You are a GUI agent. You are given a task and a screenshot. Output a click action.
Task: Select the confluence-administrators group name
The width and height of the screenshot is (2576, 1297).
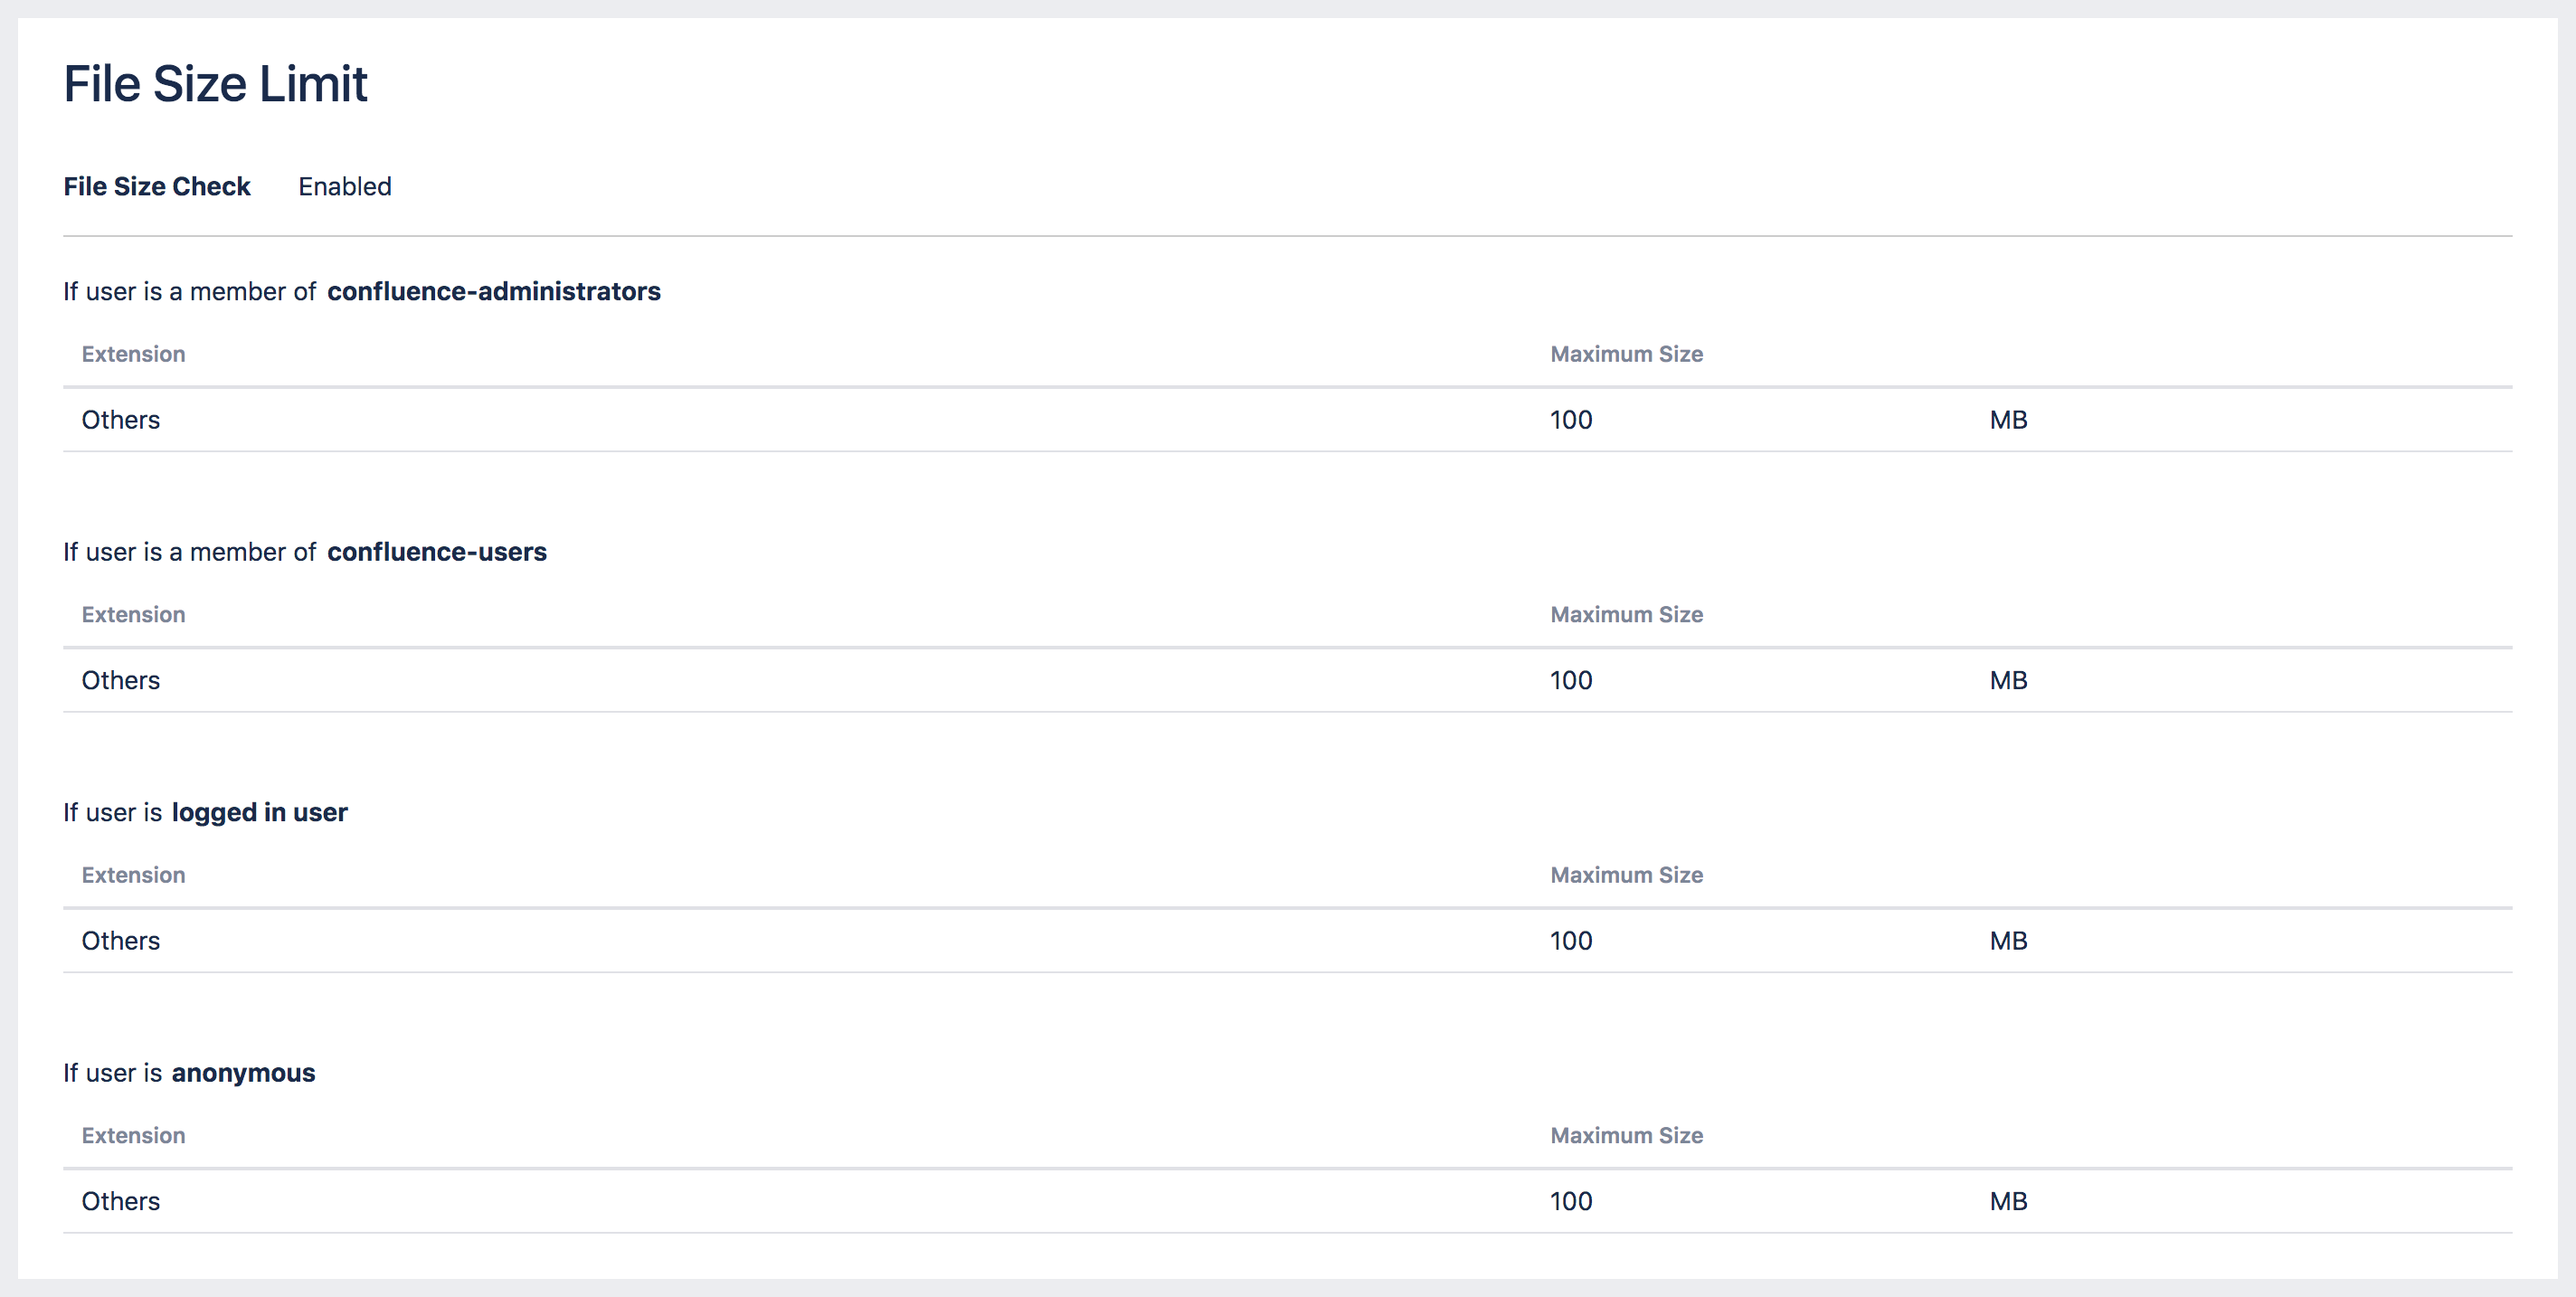tap(493, 292)
